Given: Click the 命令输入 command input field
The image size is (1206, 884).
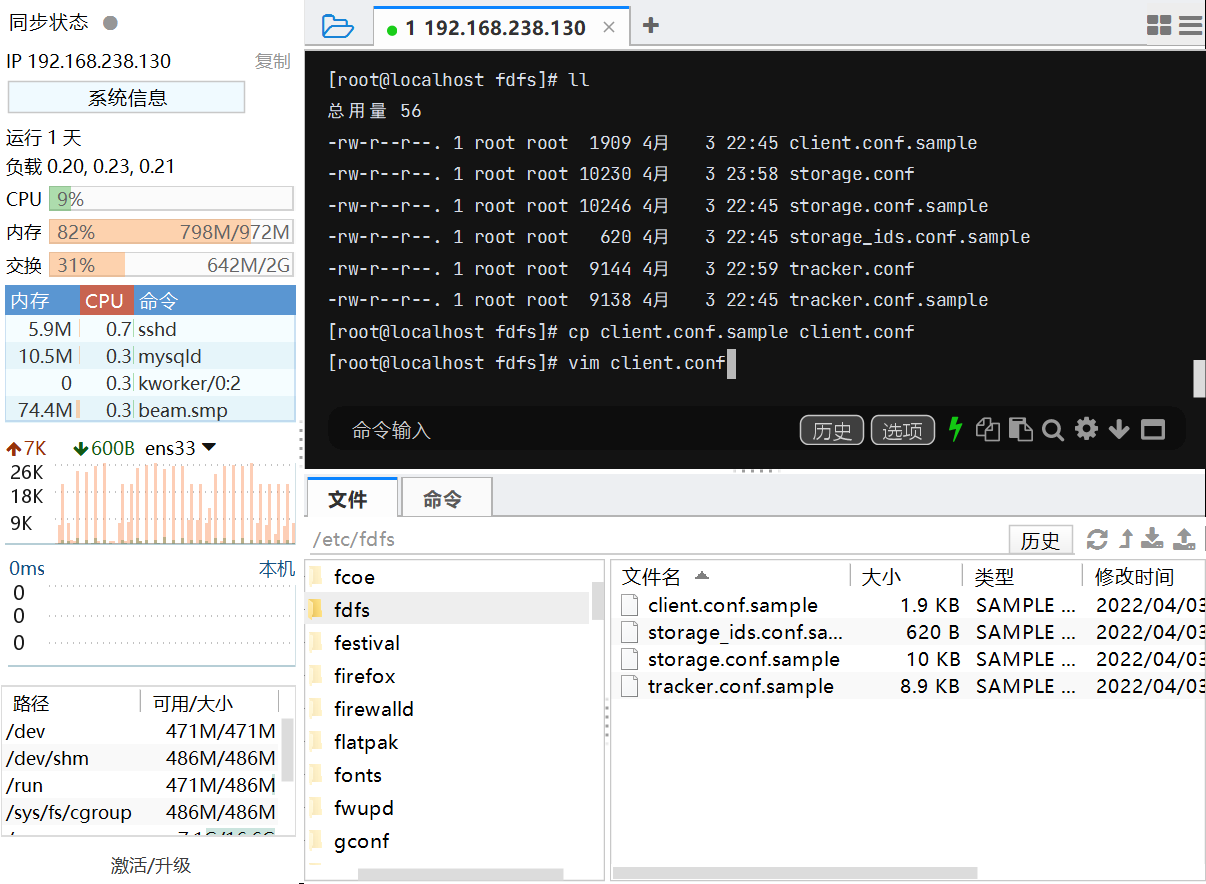Looking at the screenshot, I should point(560,430).
